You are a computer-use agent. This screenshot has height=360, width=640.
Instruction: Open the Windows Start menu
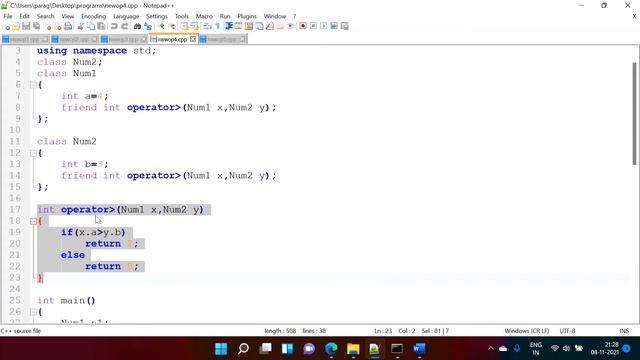click(x=221, y=349)
